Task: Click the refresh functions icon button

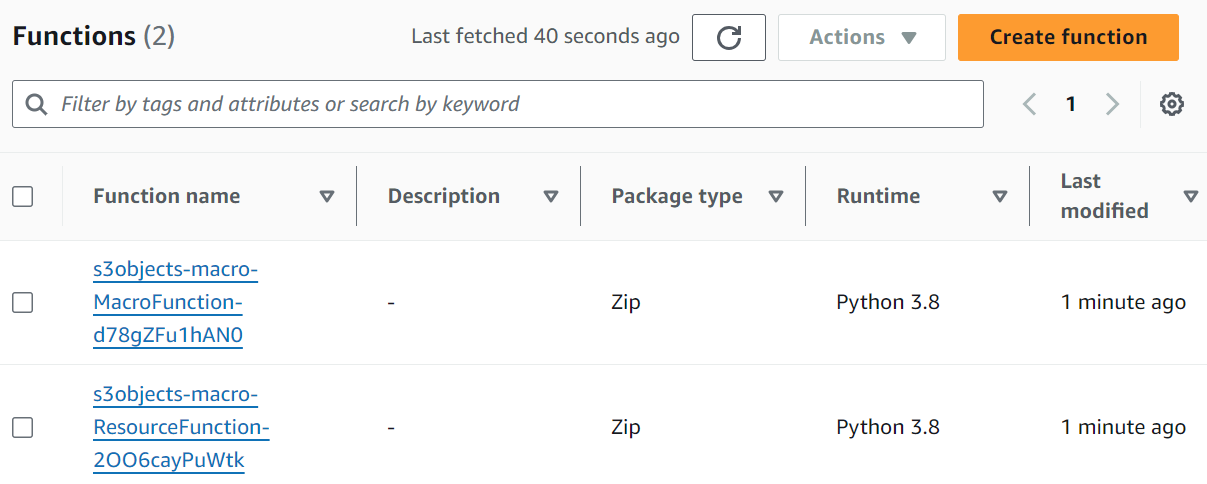Action: [x=729, y=38]
